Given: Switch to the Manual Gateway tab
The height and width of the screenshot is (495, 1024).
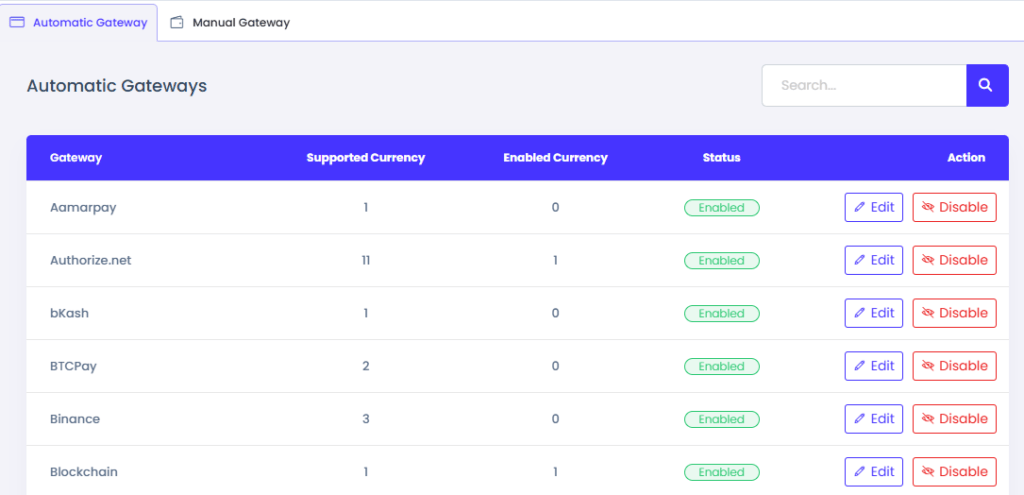Looking at the screenshot, I should pos(230,22).
